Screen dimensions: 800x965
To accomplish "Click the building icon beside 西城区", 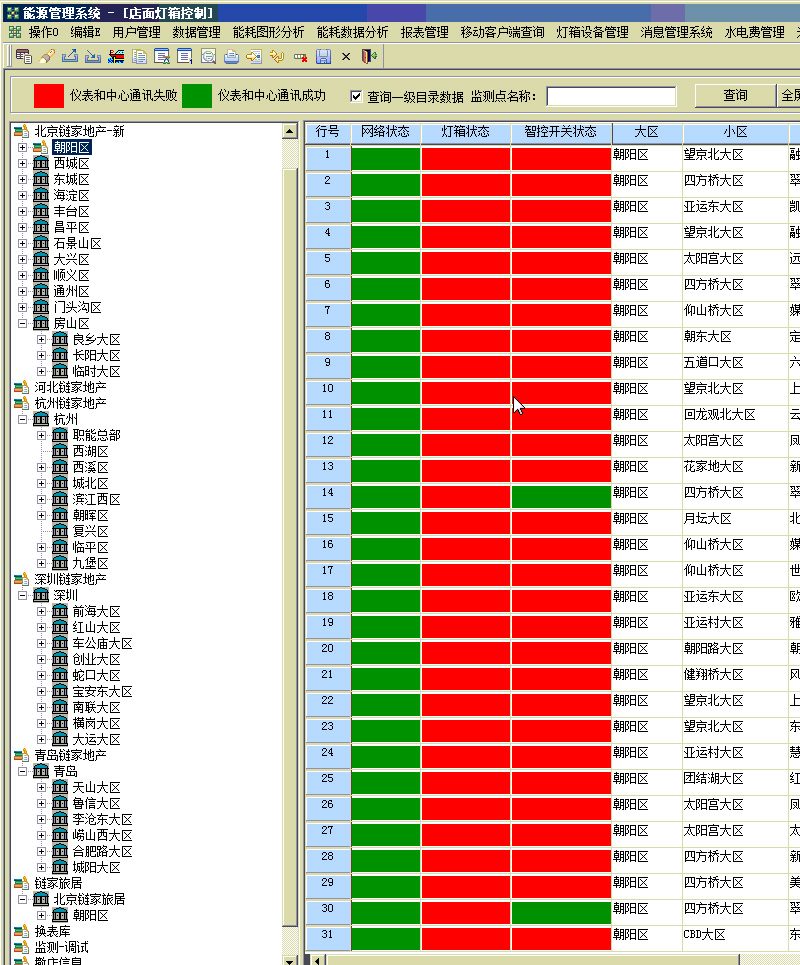I will pos(41,164).
